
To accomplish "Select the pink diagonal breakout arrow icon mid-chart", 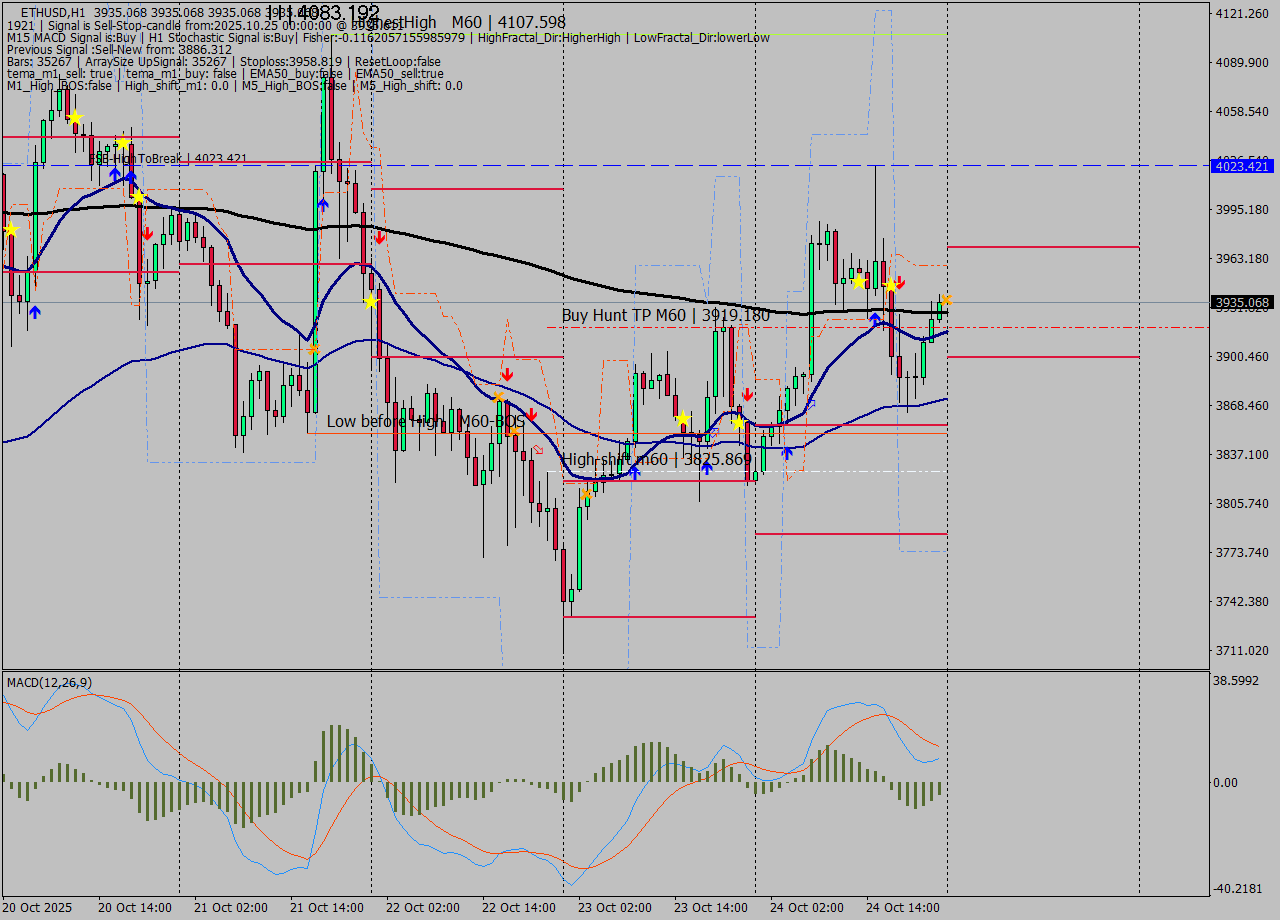I will pyautogui.click(x=537, y=450).
